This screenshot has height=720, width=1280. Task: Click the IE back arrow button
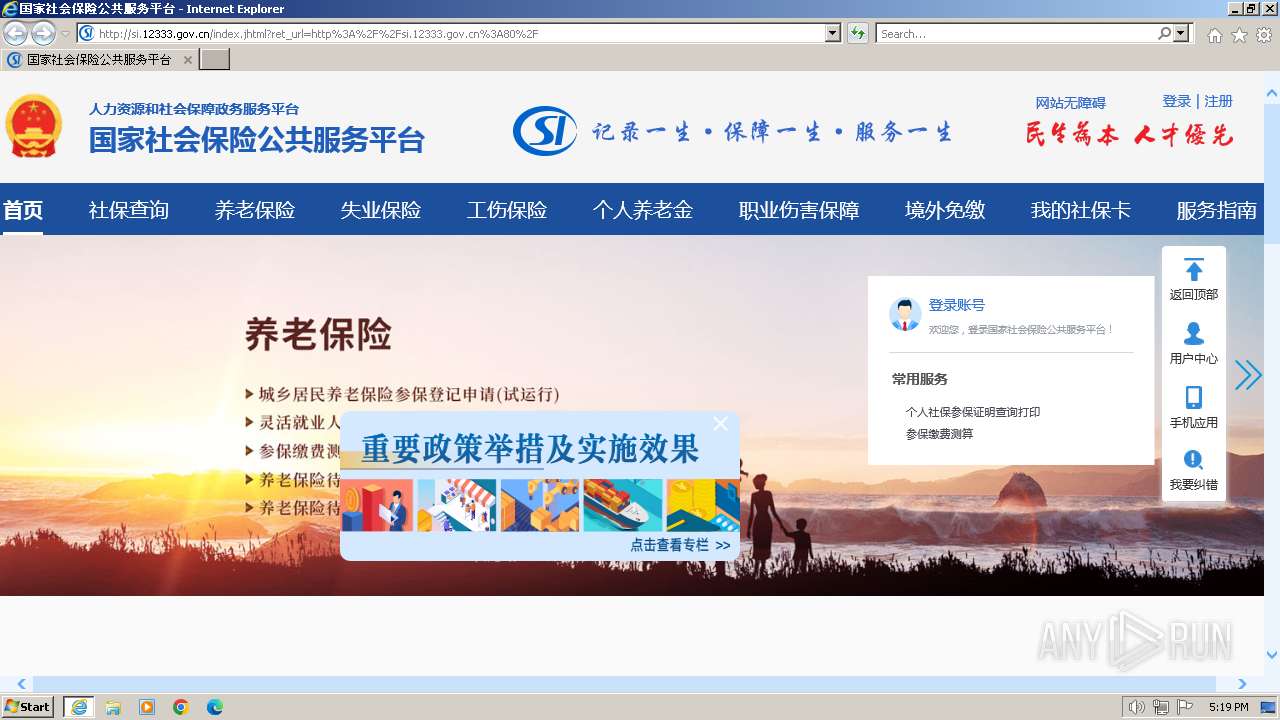[15, 33]
